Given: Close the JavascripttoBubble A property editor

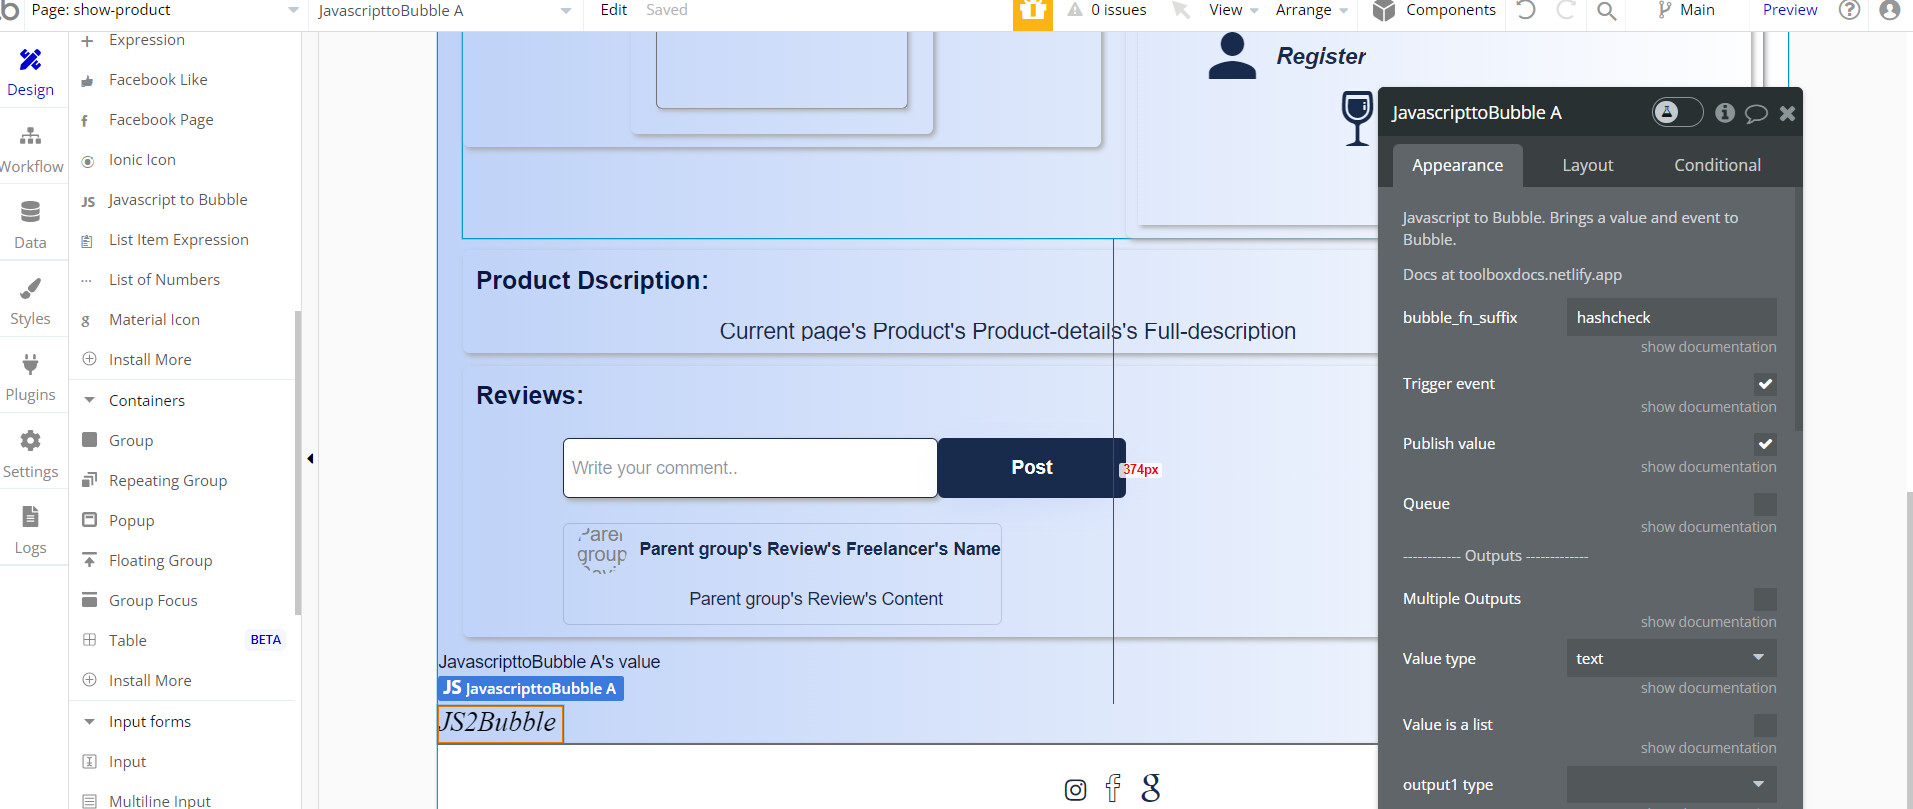Looking at the screenshot, I should click(x=1787, y=113).
